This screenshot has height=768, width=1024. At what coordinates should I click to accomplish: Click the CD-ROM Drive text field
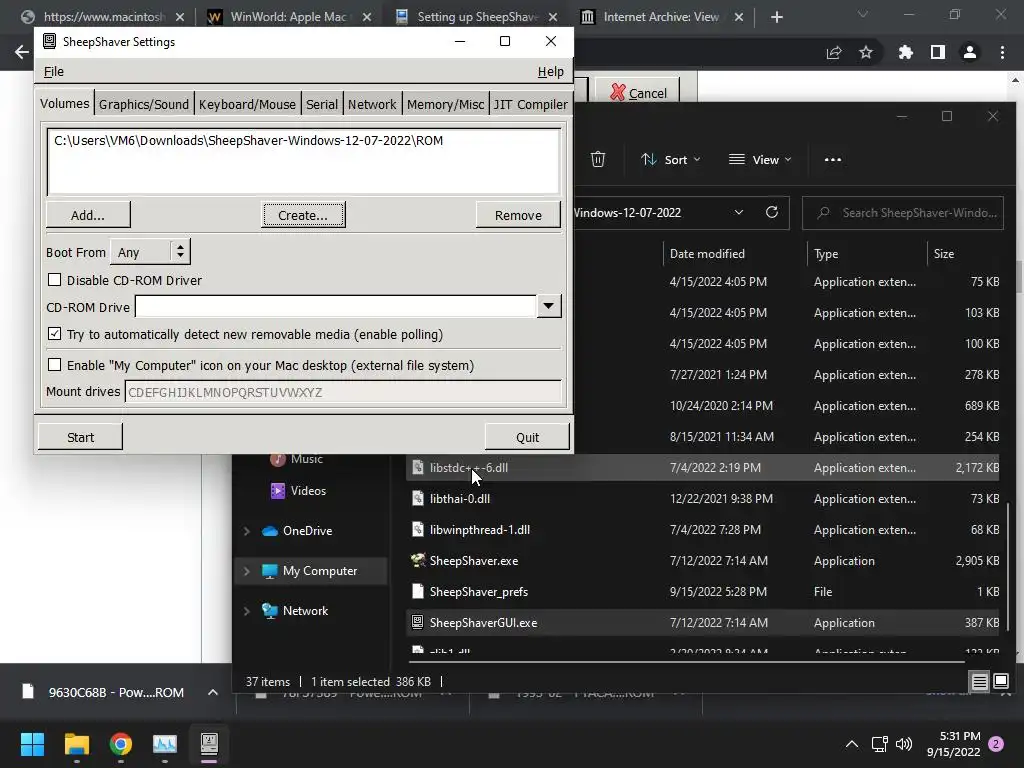pos(336,306)
